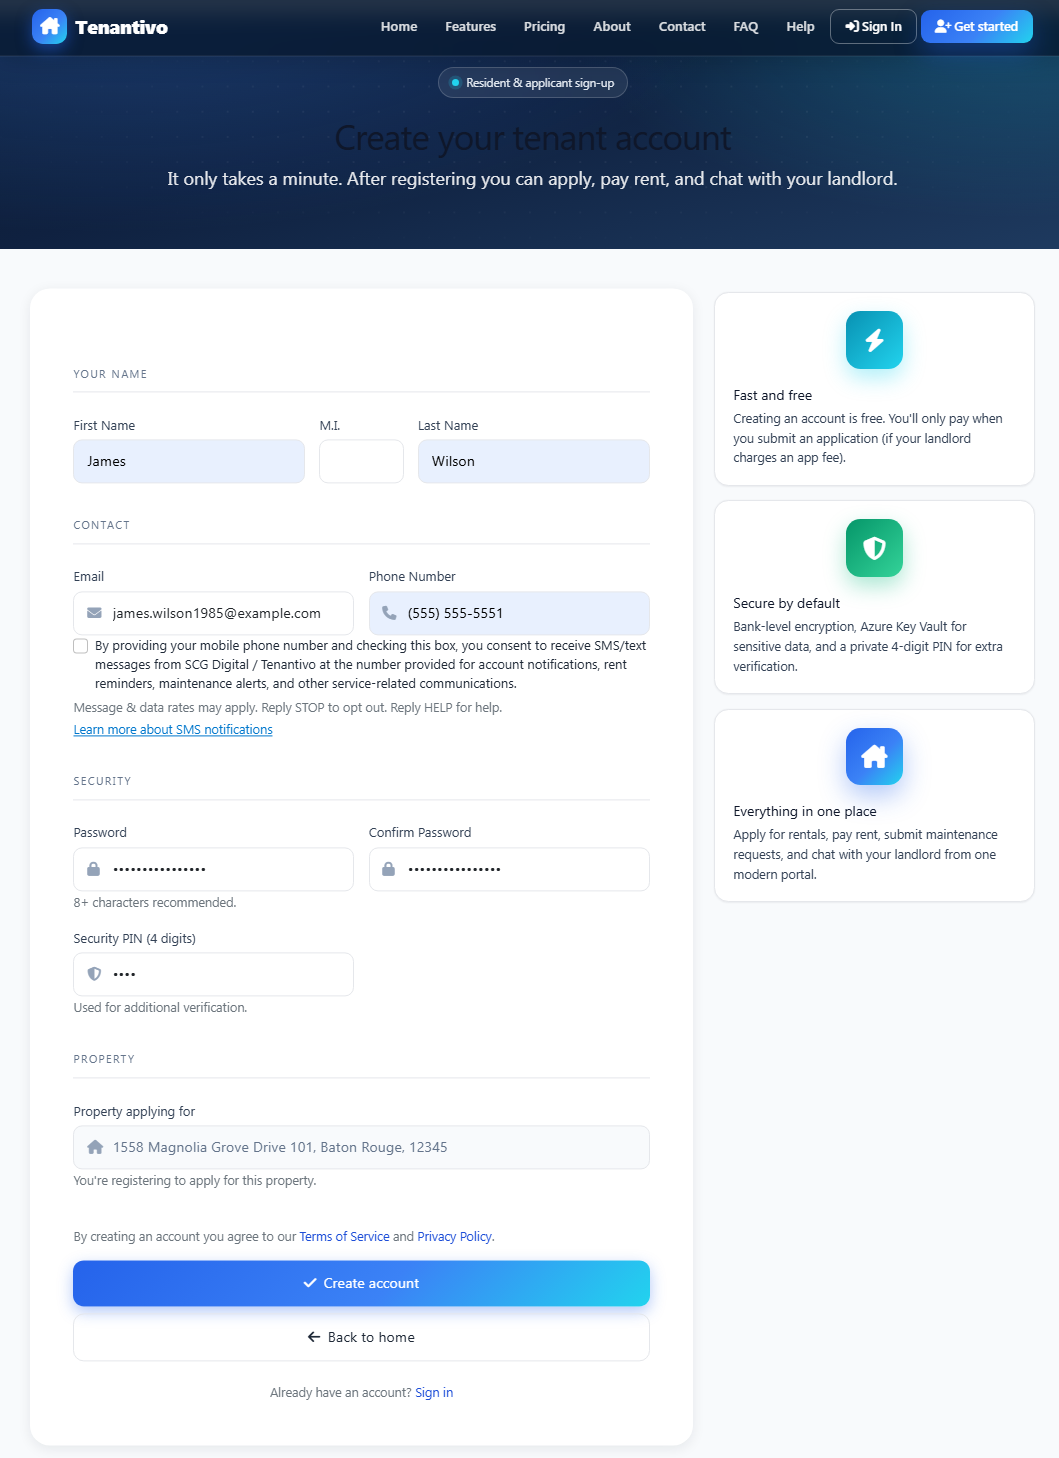Focus the M.I. field
1059x1458 pixels.
point(361,462)
